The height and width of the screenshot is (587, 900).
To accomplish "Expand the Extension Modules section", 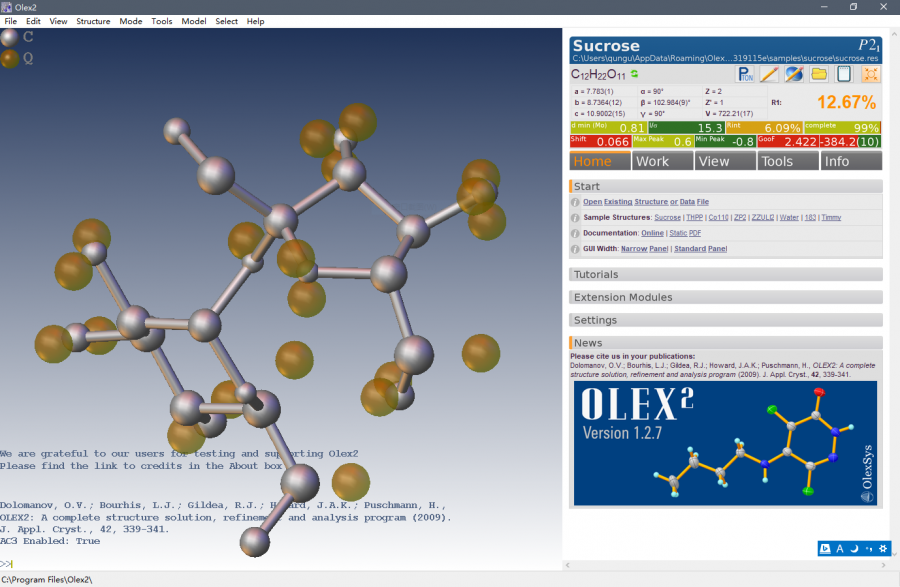I will [726, 297].
